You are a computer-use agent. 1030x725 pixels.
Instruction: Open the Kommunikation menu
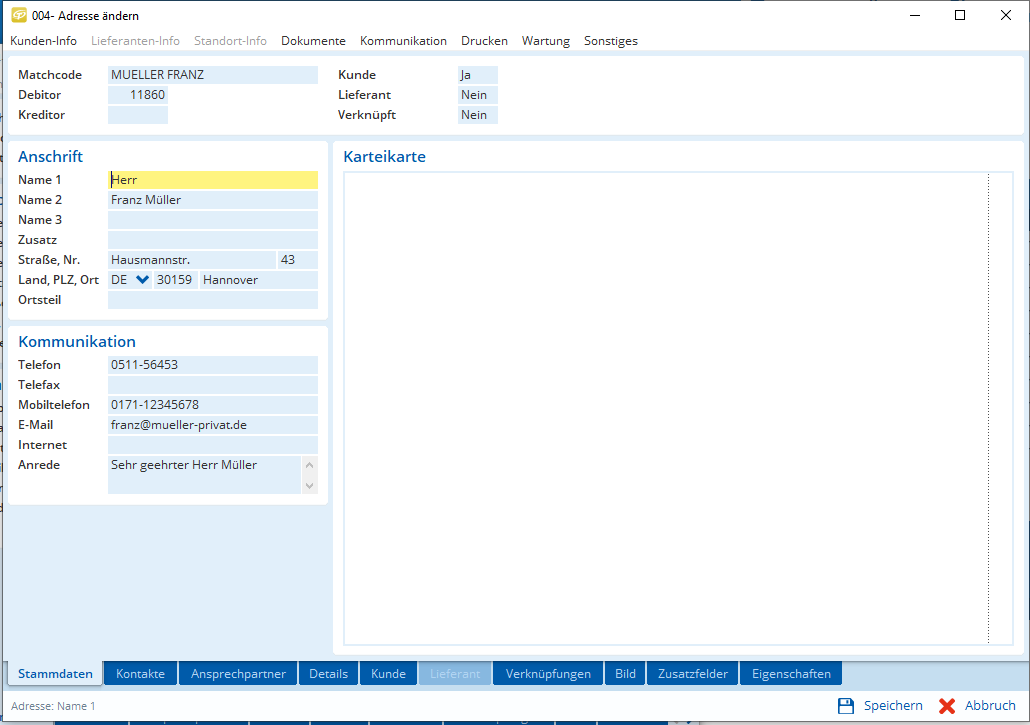point(403,41)
